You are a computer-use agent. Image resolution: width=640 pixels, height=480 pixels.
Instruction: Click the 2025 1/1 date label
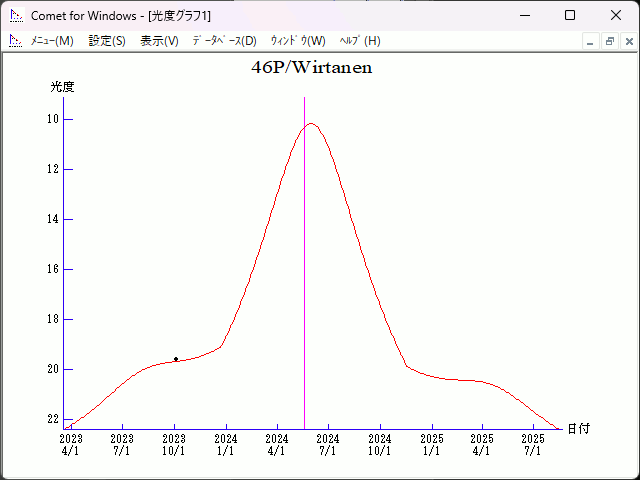point(432,445)
